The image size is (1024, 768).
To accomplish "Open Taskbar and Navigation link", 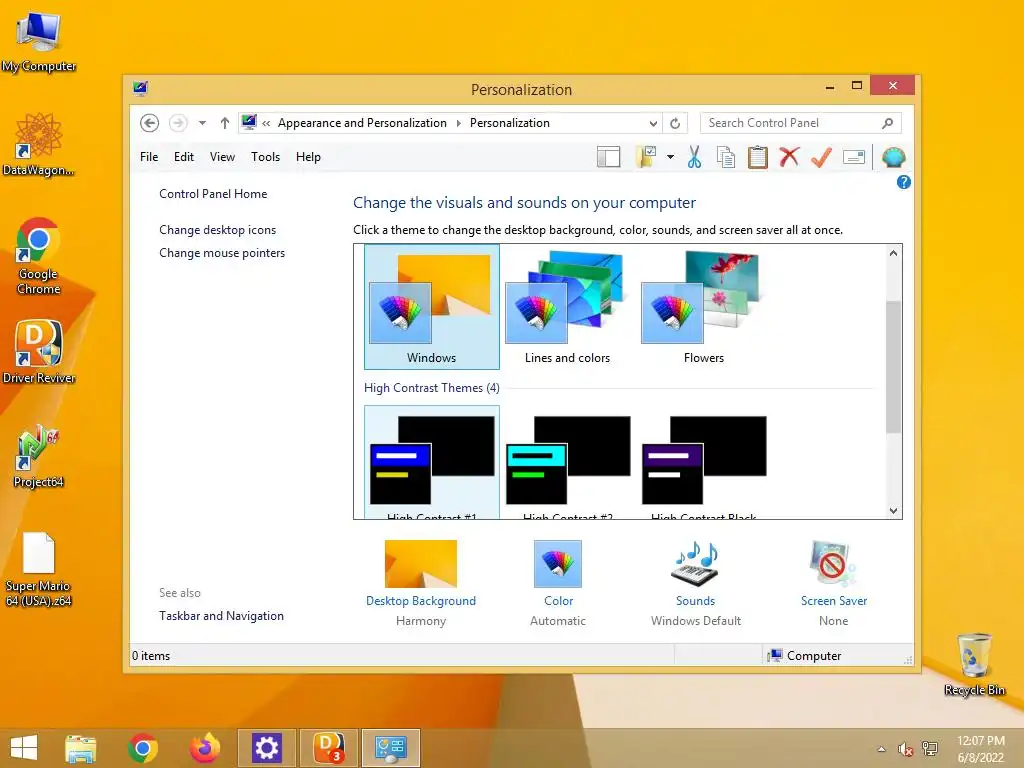I will coord(221,616).
